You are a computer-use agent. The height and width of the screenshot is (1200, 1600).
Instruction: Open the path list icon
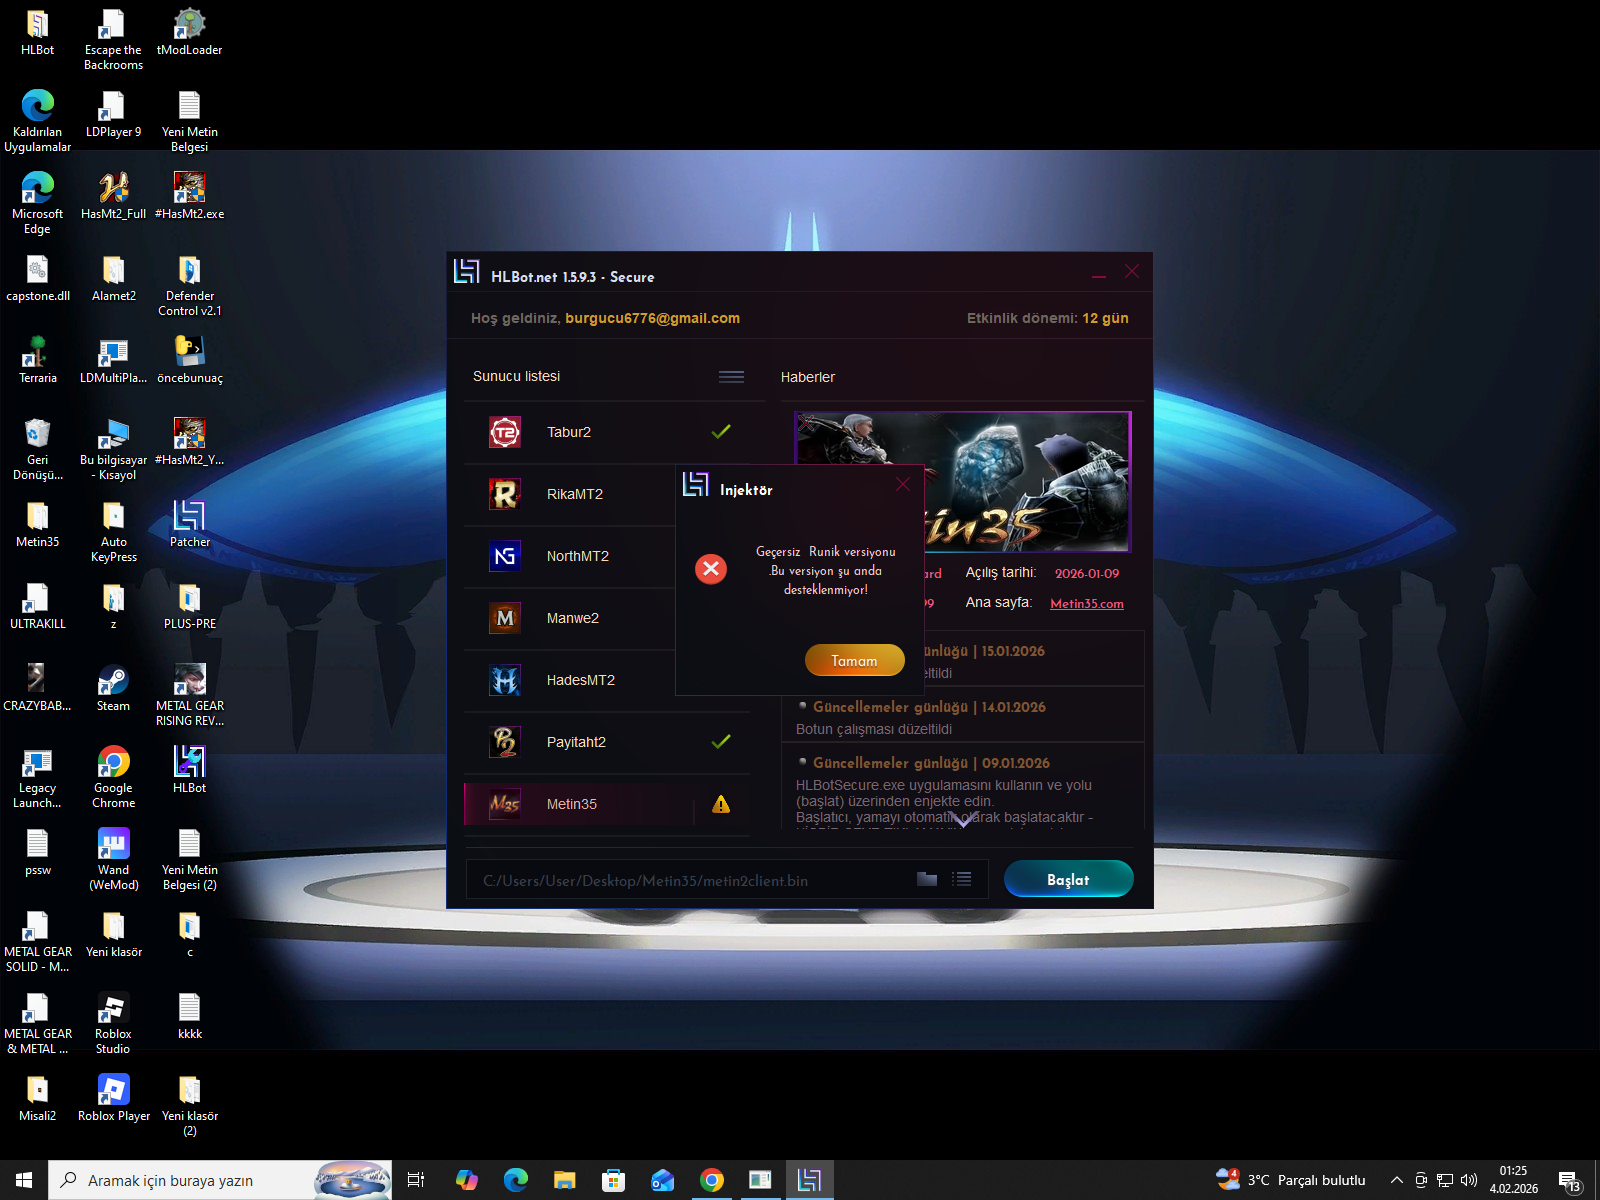click(x=962, y=879)
